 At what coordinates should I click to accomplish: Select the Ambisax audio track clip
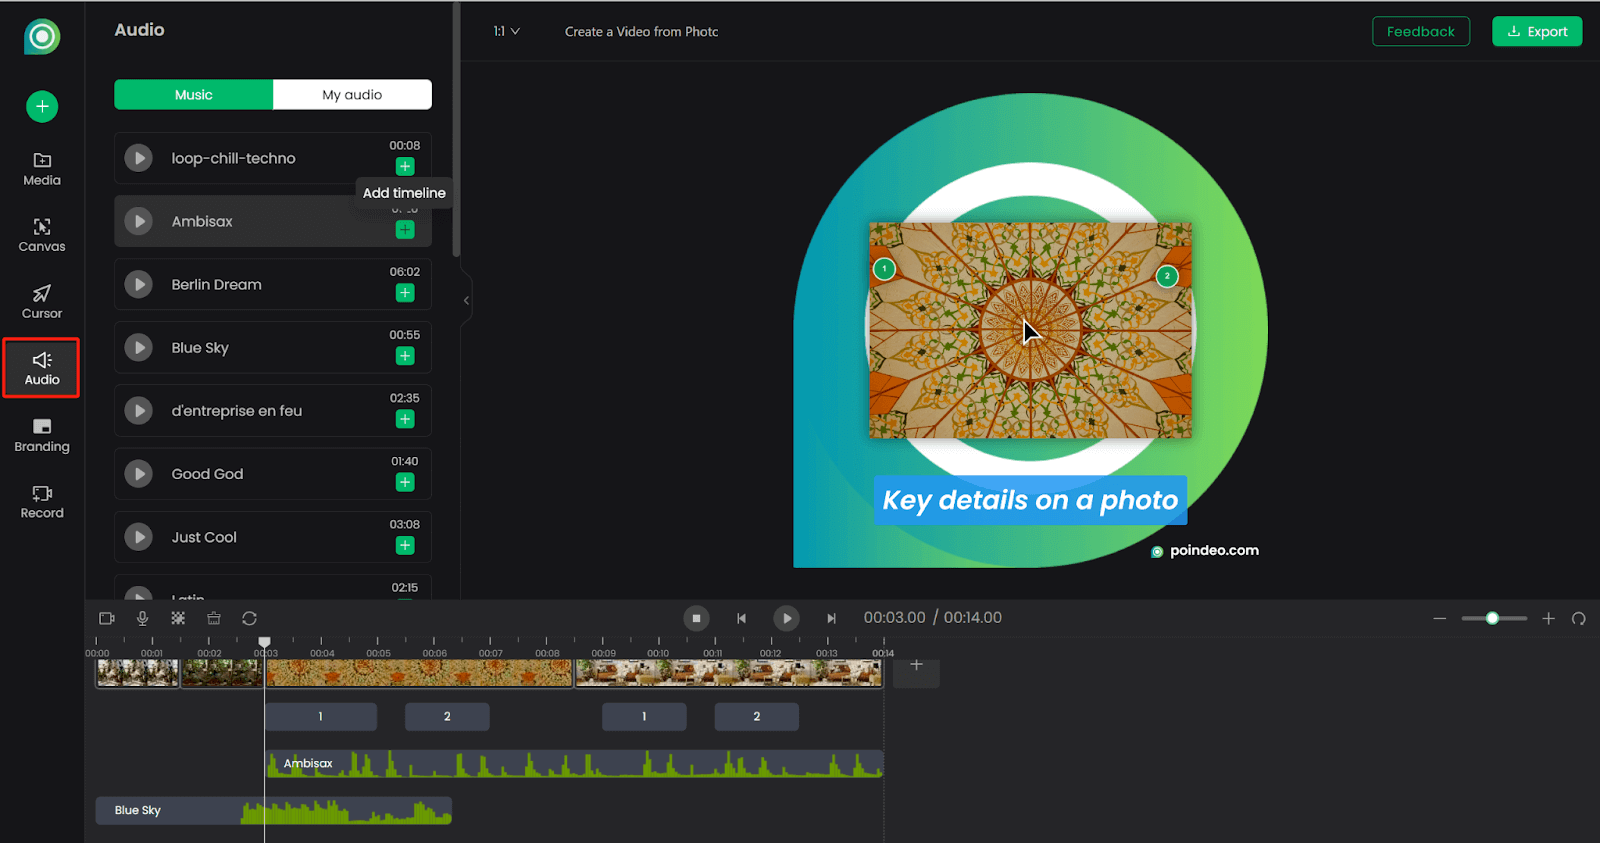pyautogui.click(x=574, y=763)
